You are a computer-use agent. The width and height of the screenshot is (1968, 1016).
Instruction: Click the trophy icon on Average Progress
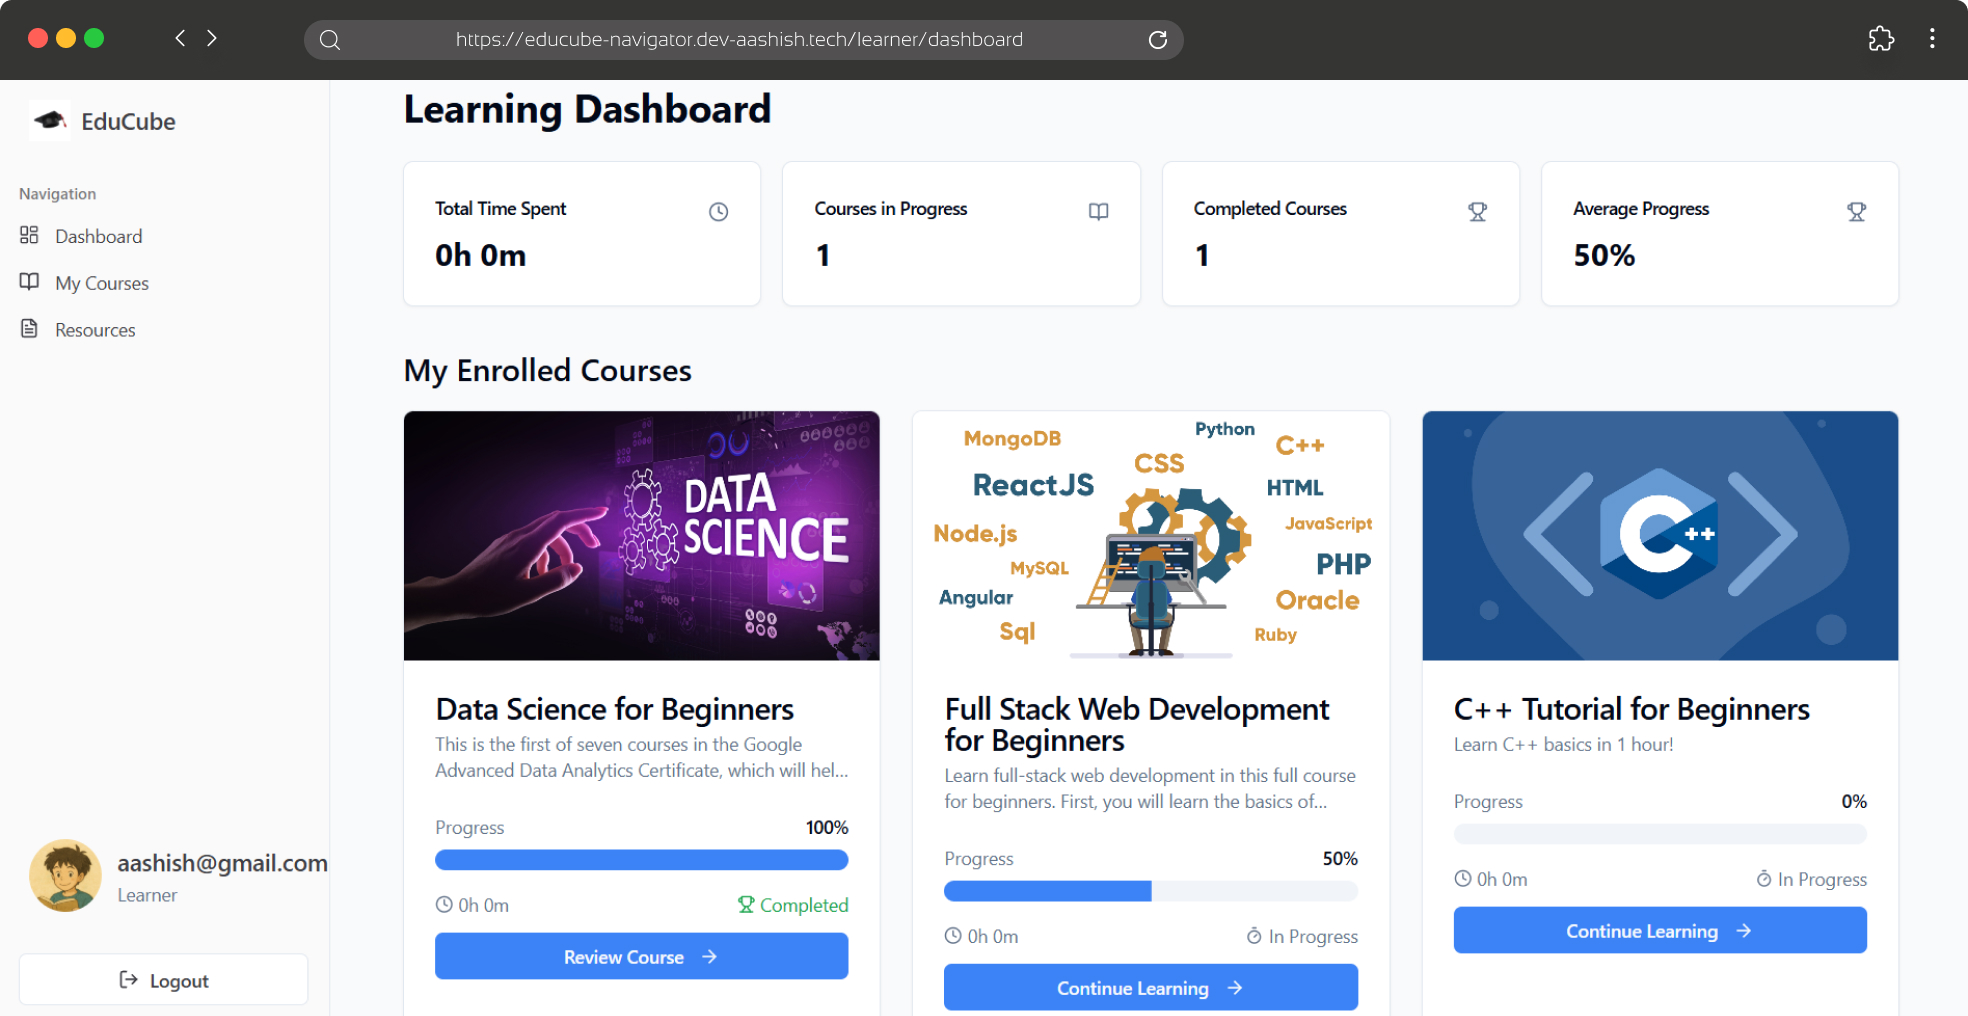(x=1856, y=211)
